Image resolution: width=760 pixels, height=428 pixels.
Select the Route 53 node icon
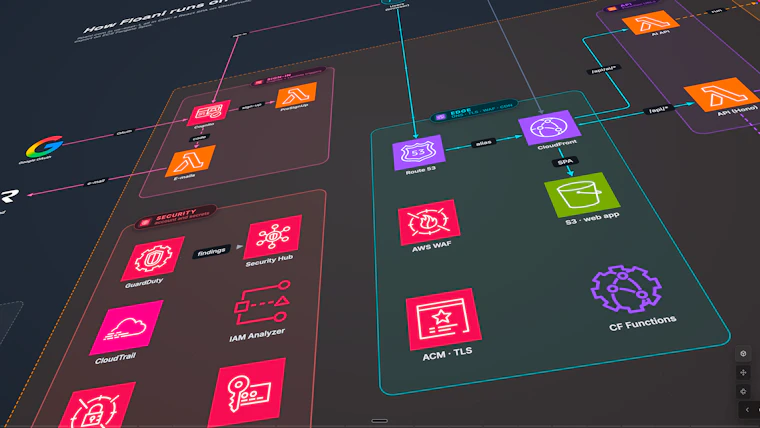pos(419,152)
